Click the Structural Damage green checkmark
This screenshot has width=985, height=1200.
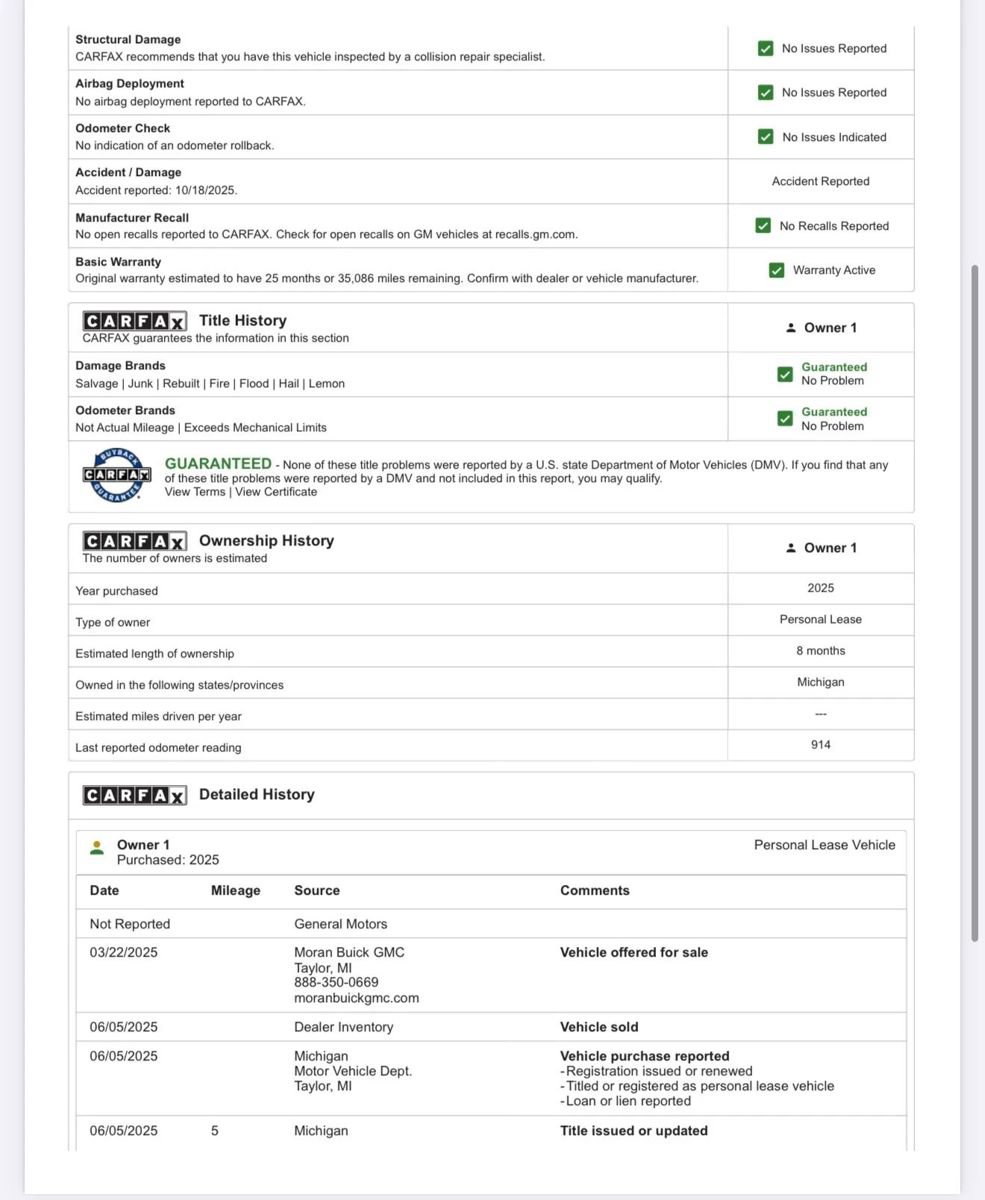tap(765, 48)
